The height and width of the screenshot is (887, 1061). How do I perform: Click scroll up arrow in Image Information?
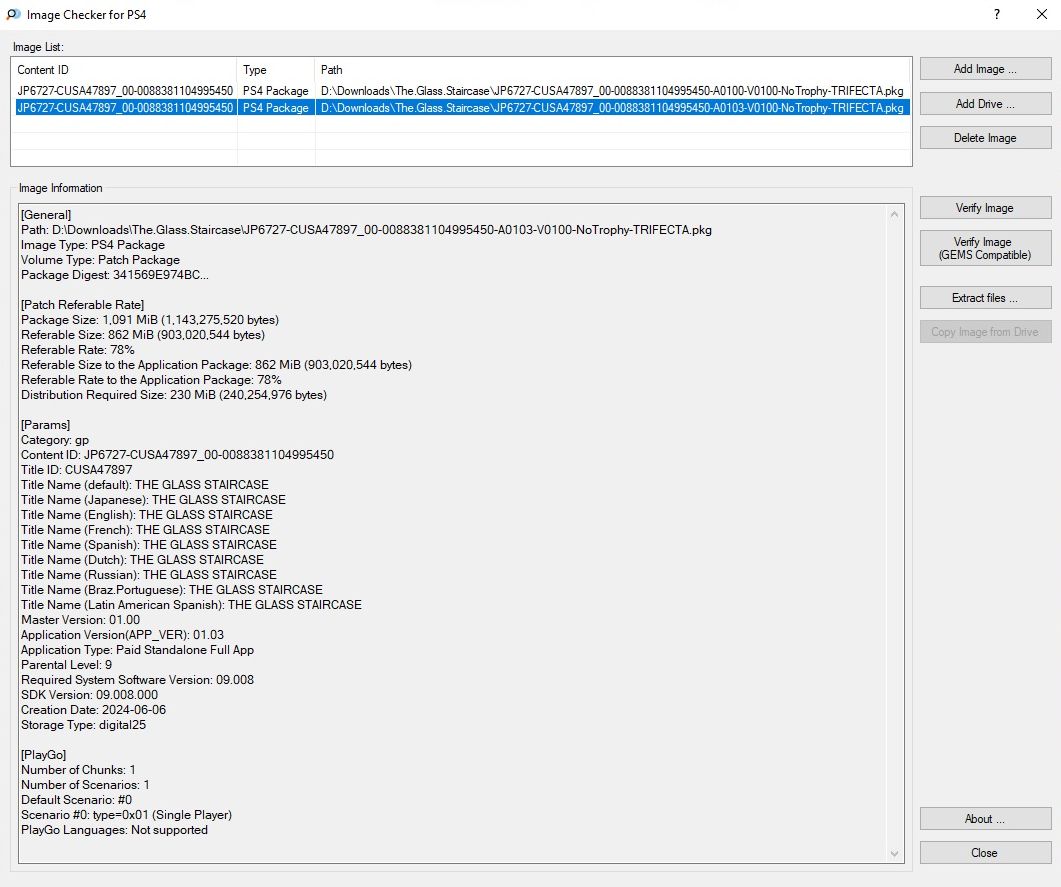click(895, 214)
